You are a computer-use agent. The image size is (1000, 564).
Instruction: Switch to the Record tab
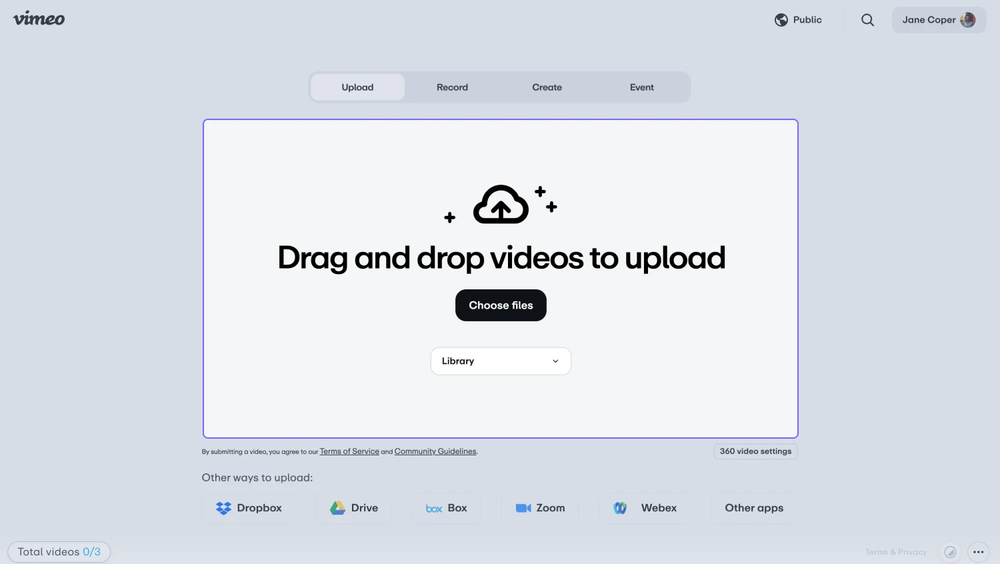[452, 87]
